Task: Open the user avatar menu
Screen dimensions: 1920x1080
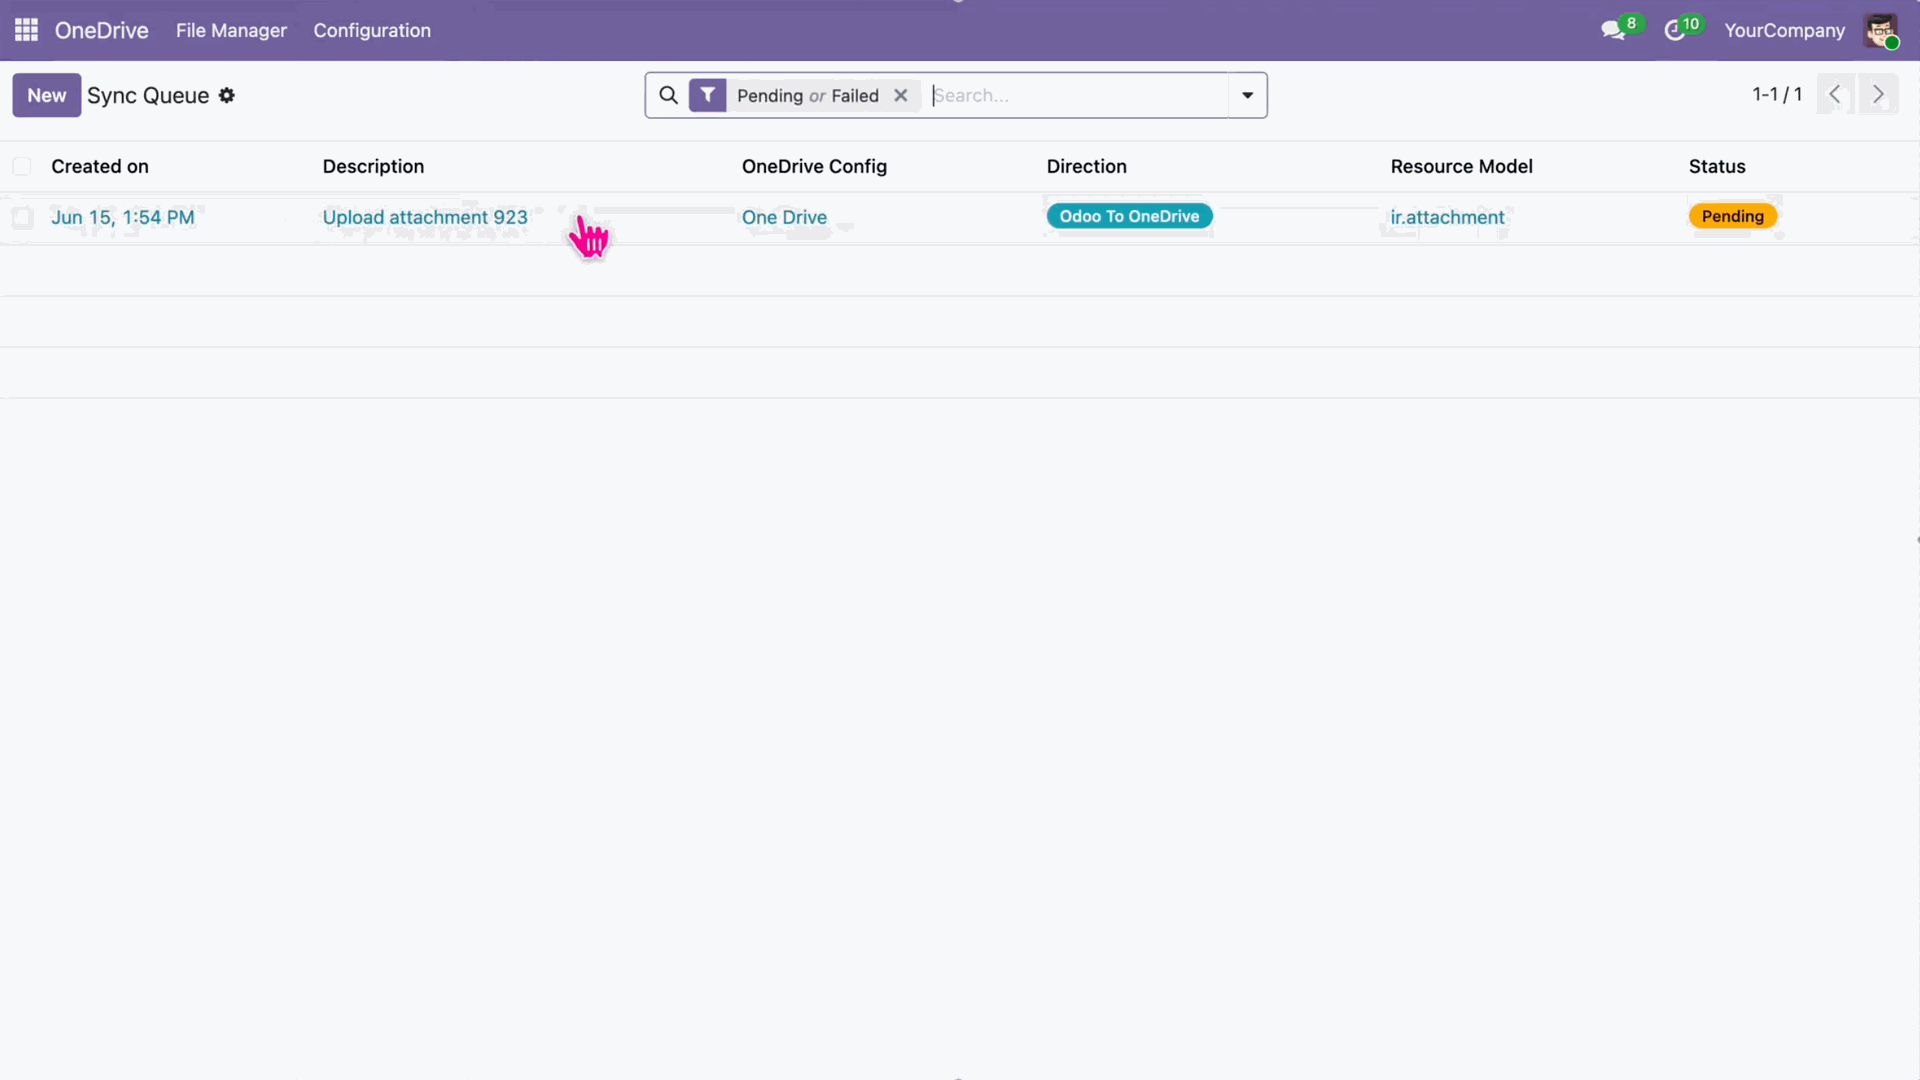Action: [1881, 30]
